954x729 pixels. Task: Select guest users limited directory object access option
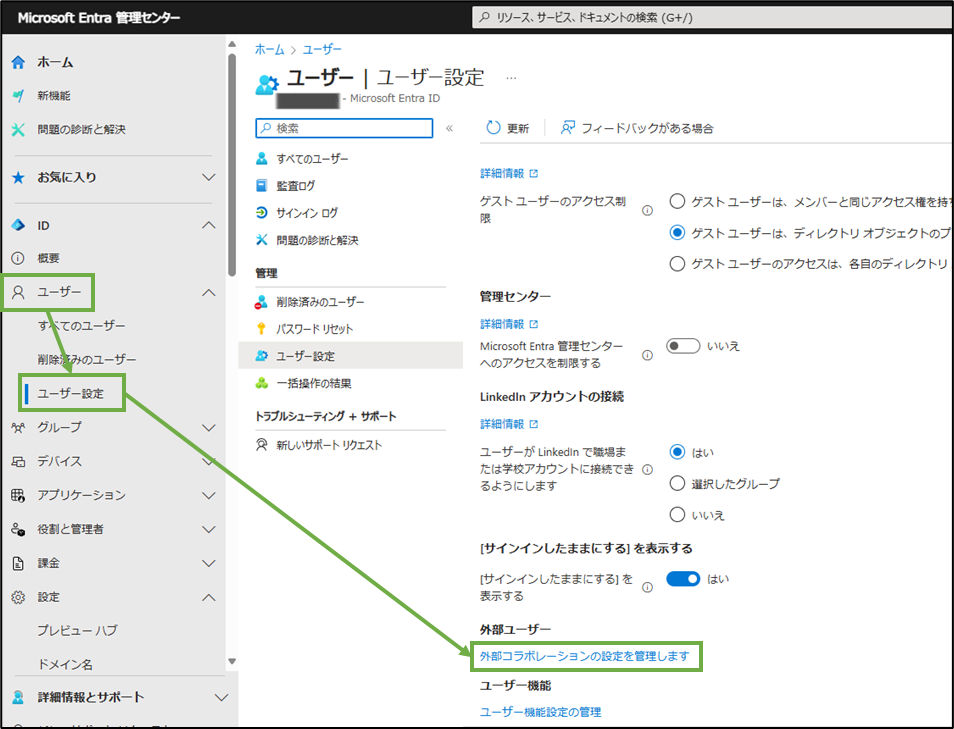coord(677,232)
